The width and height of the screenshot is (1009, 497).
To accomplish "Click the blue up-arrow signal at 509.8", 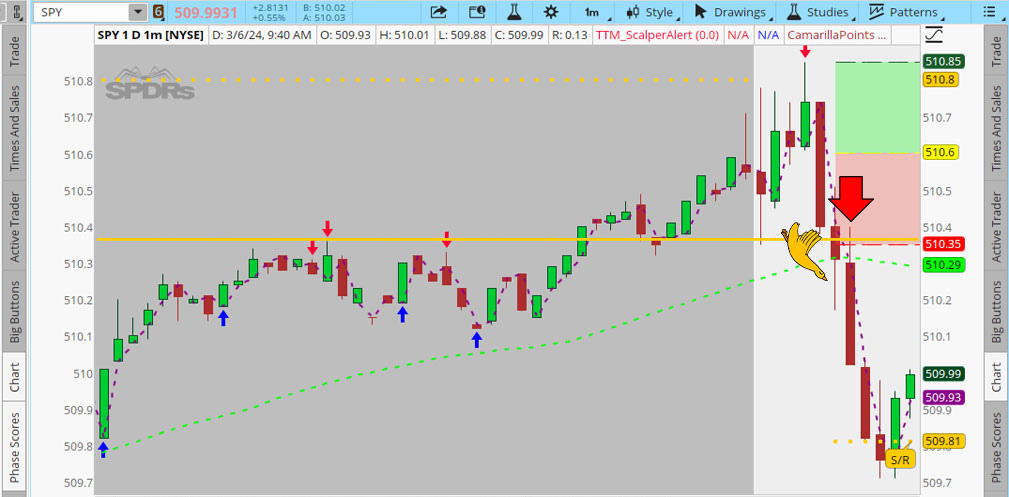I will [x=104, y=449].
